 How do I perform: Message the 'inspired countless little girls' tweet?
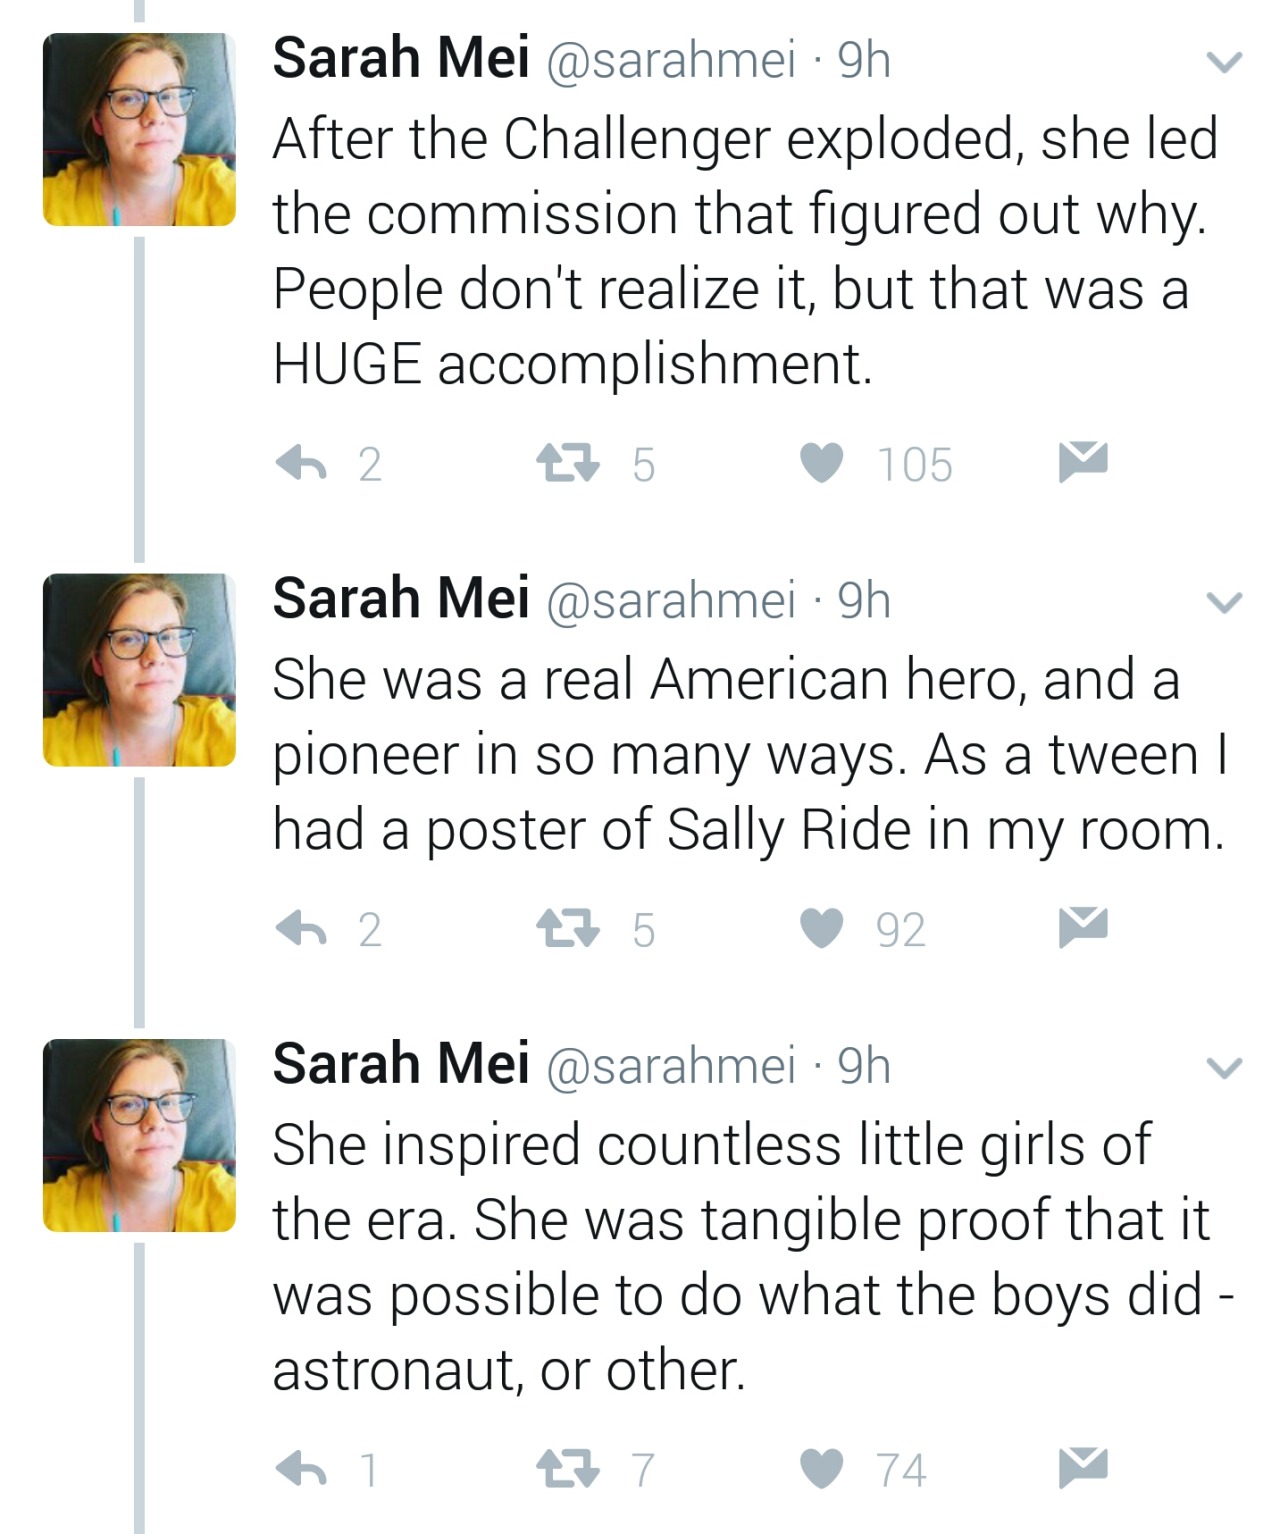[x=1083, y=1466]
